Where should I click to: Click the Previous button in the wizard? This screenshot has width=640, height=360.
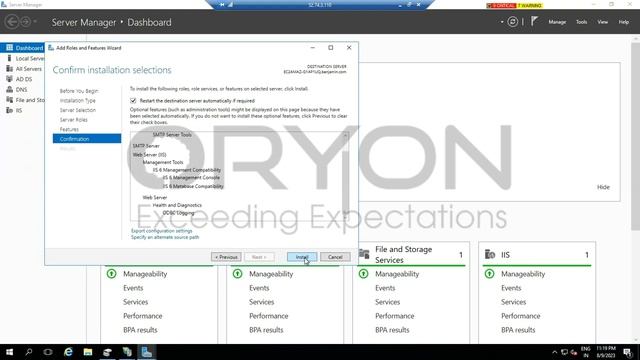pos(226,257)
